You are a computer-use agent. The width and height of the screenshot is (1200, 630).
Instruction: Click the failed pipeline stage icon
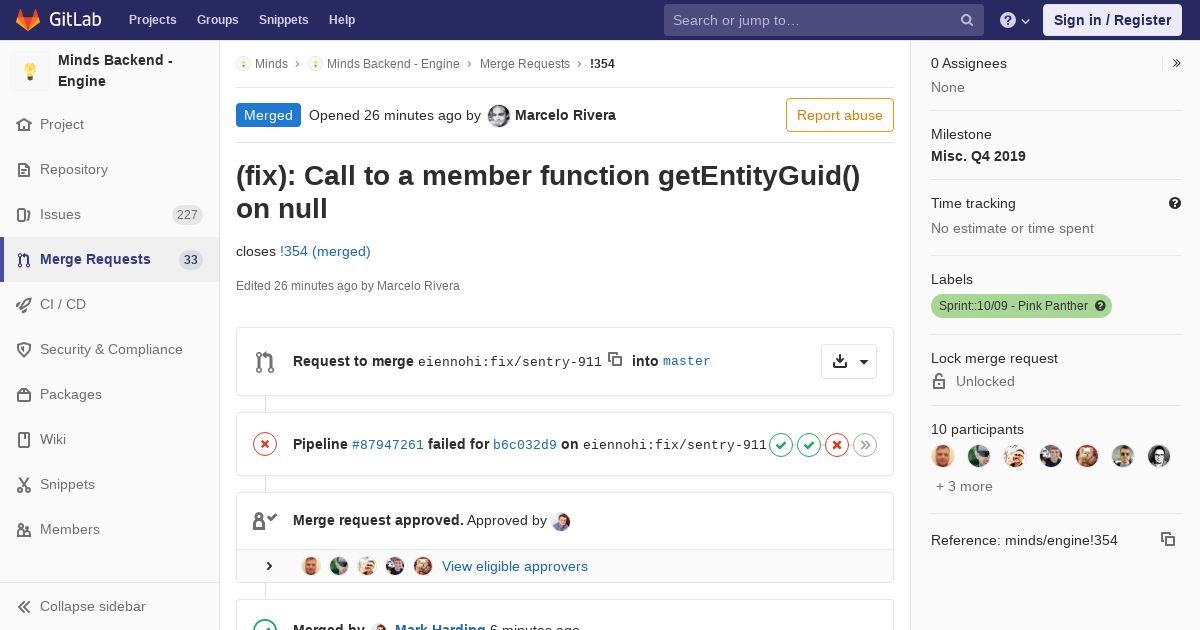coord(837,445)
